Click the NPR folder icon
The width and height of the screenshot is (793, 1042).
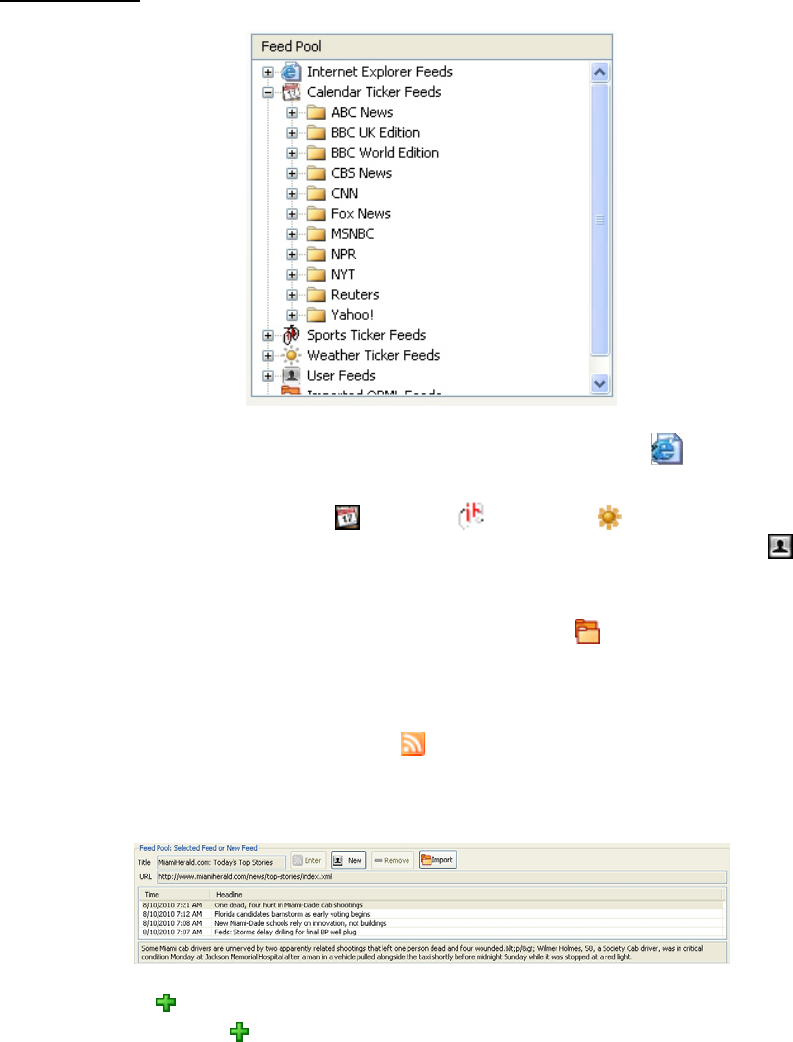tap(316, 254)
